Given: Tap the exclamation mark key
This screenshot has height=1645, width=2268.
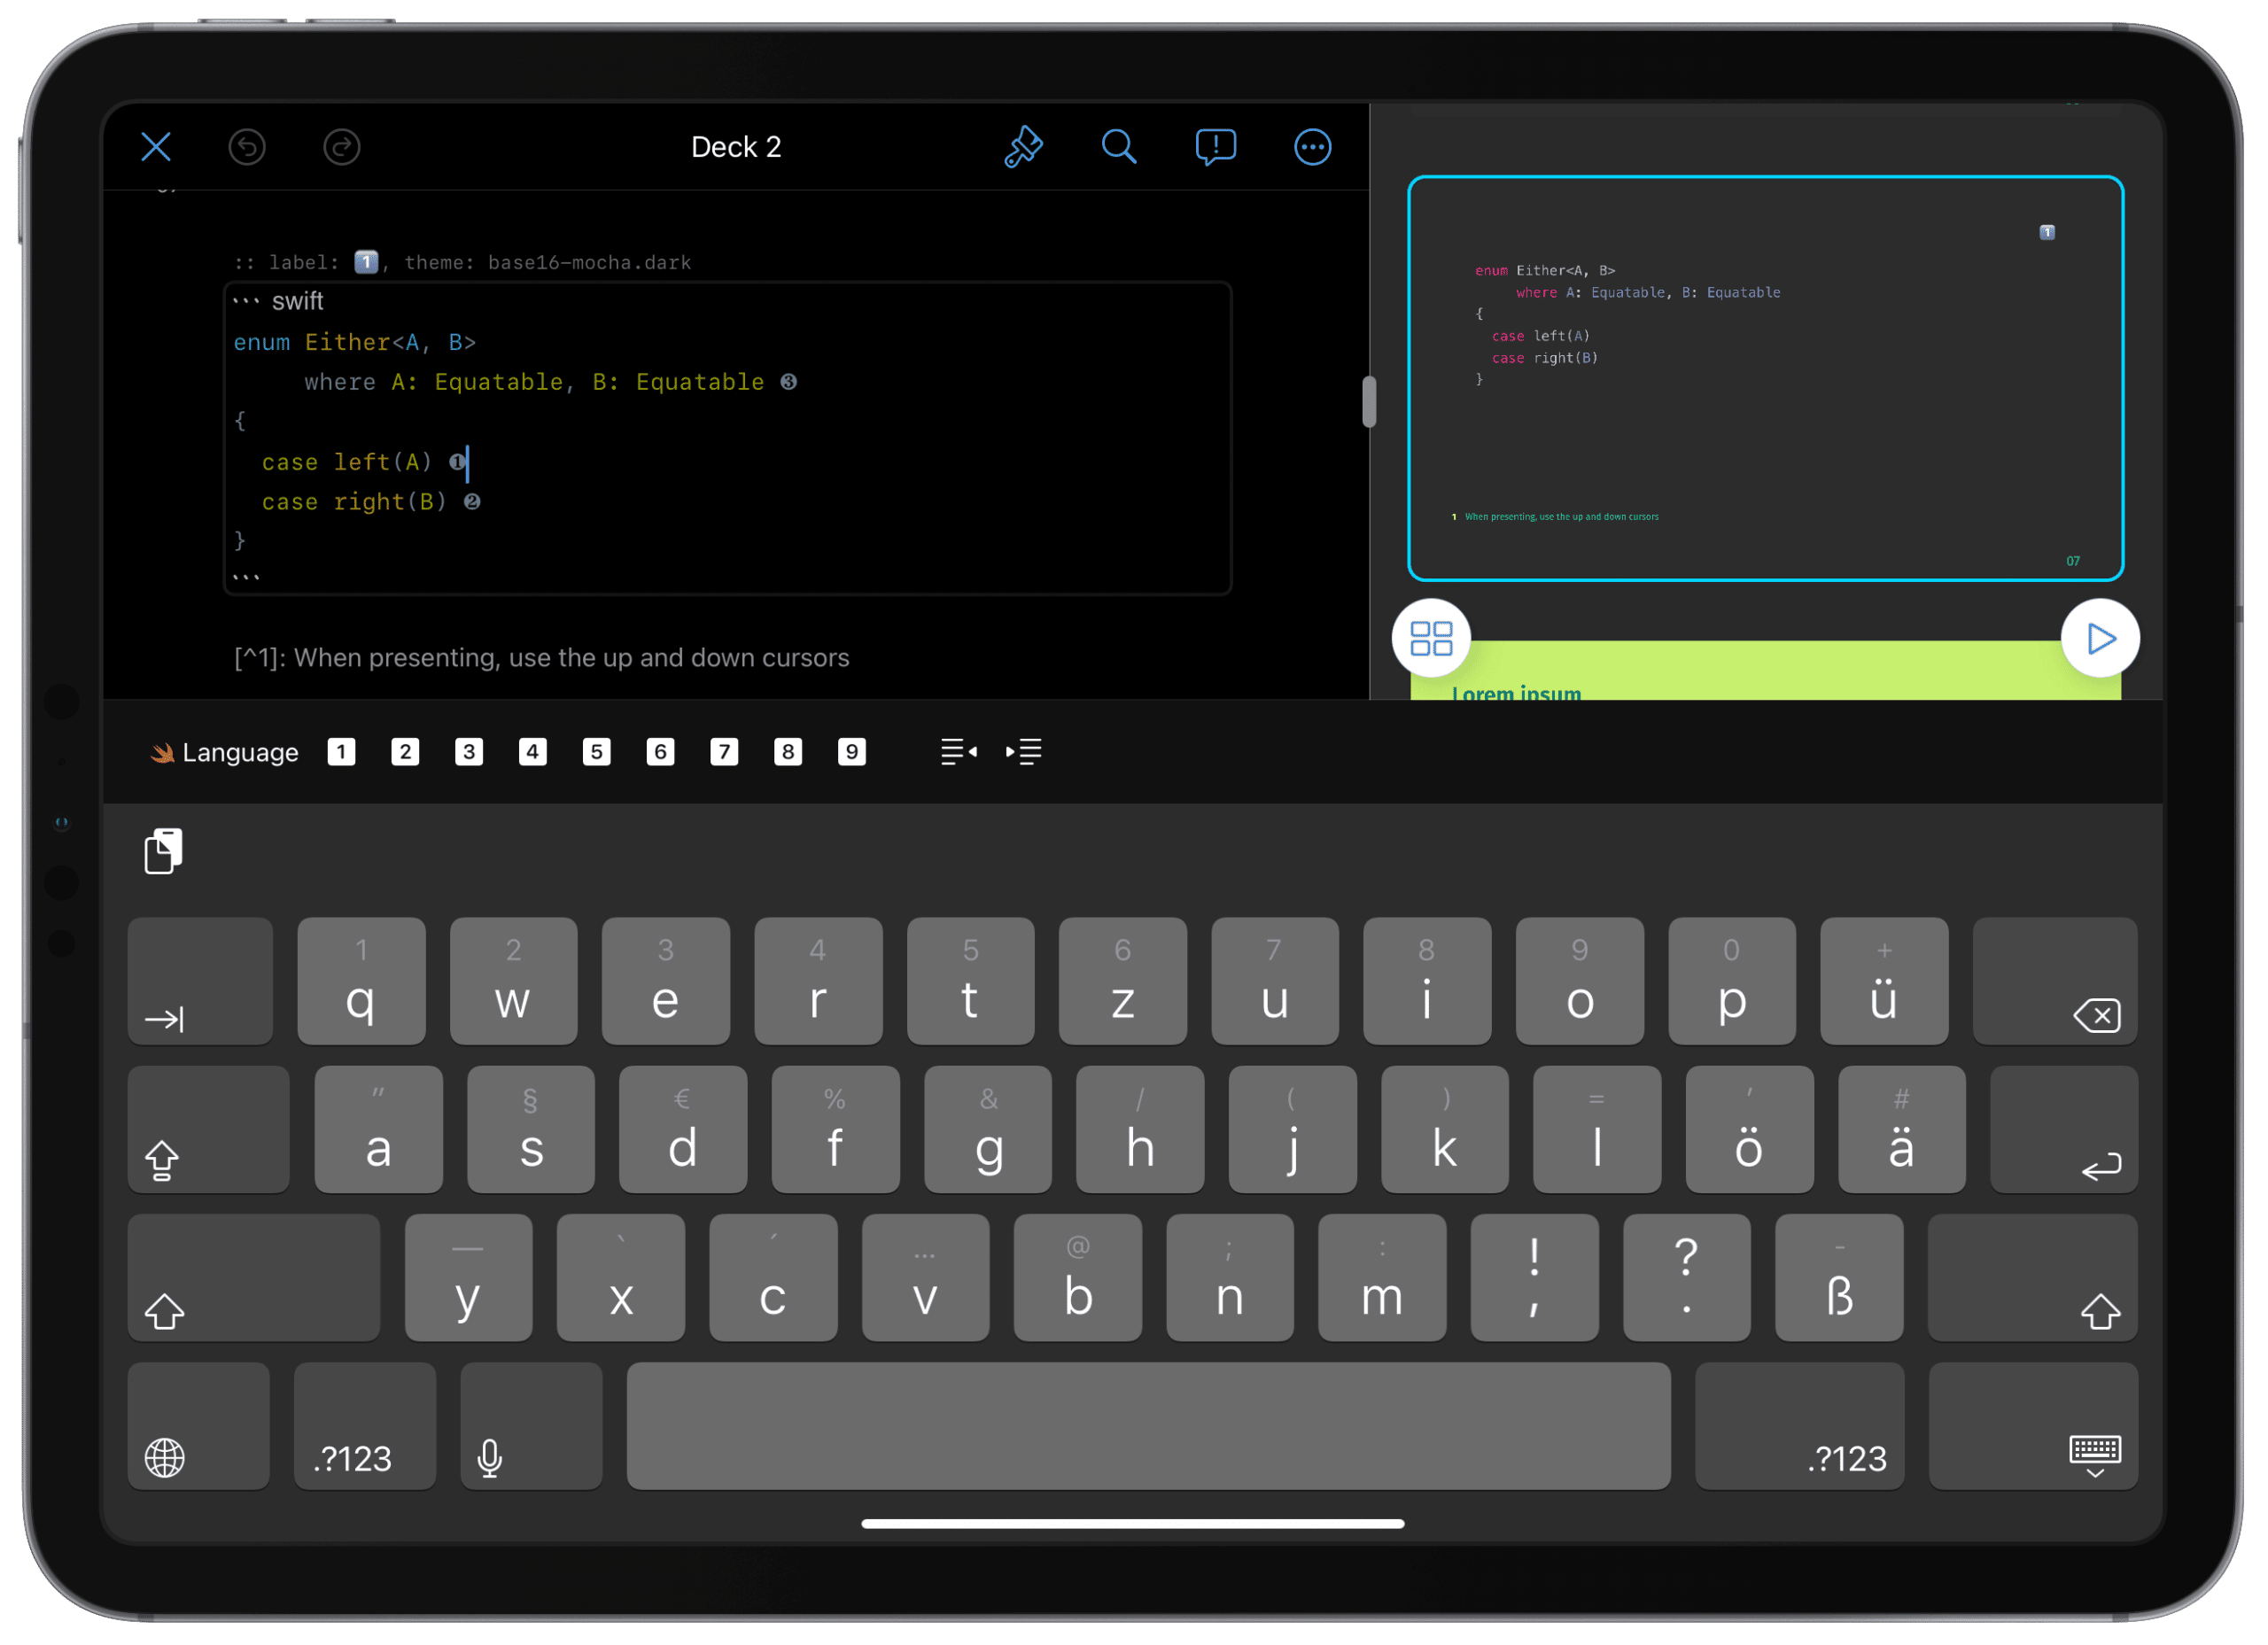Looking at the screenshot, I should (1534, 1278).
